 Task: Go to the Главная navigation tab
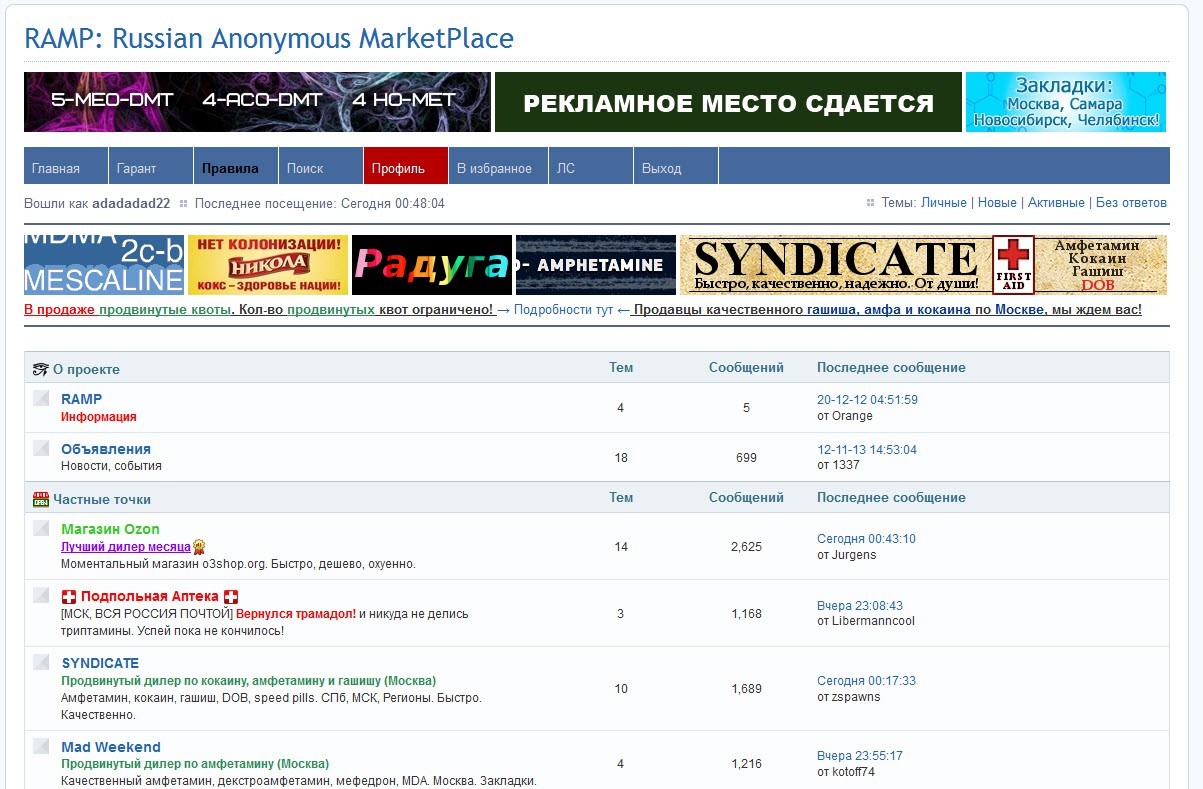(x=55, y=168)
